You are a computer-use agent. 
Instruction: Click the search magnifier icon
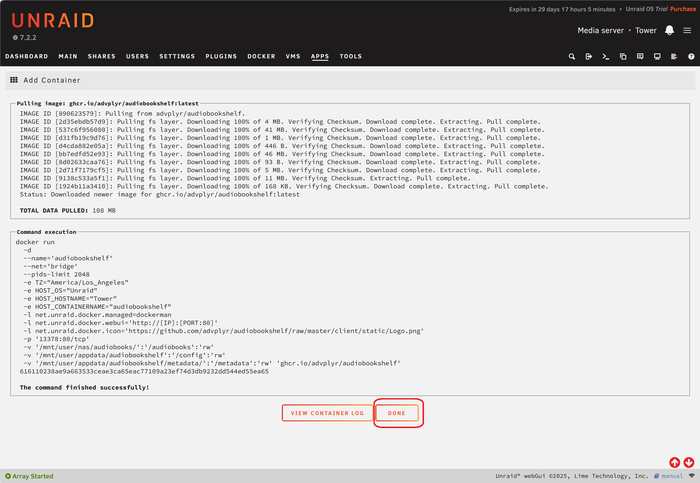pos(572,57)
